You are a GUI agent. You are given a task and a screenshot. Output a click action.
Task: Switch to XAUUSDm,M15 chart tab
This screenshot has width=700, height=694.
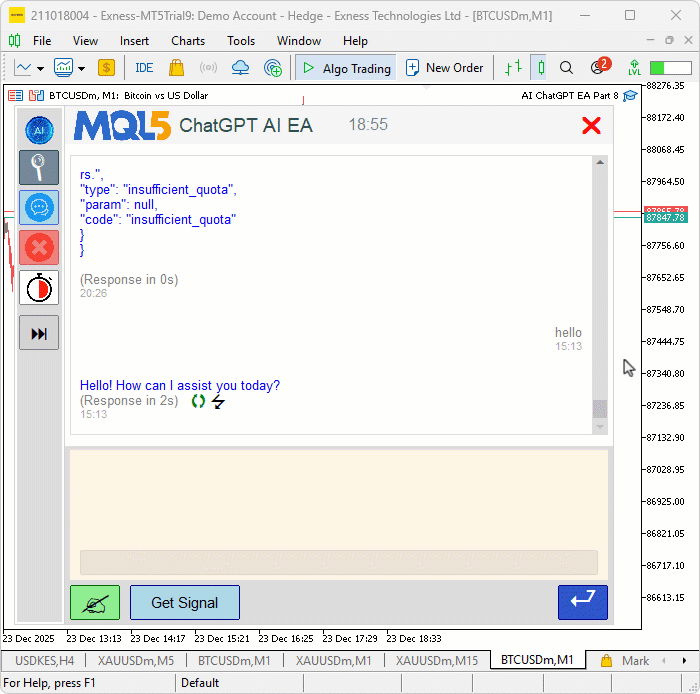(x=437, y=661)
